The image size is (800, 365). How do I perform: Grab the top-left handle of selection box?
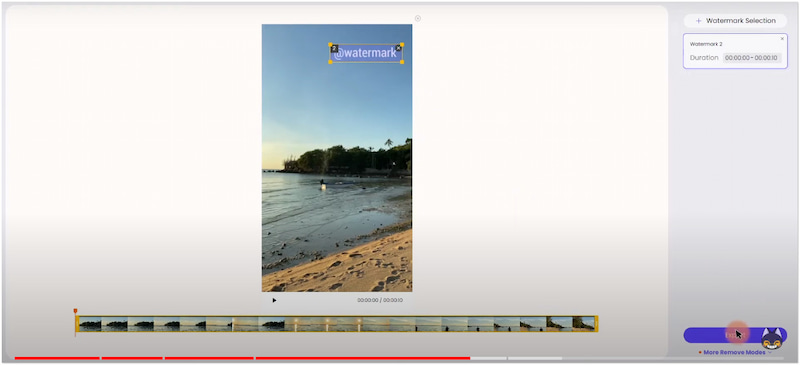[330, 44]
